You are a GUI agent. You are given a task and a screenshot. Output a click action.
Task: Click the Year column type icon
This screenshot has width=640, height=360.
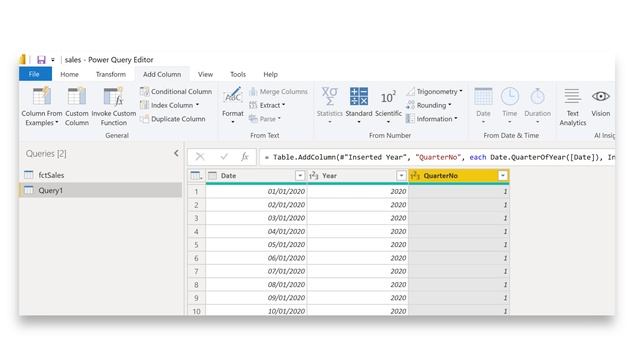(x=313, y=176)
